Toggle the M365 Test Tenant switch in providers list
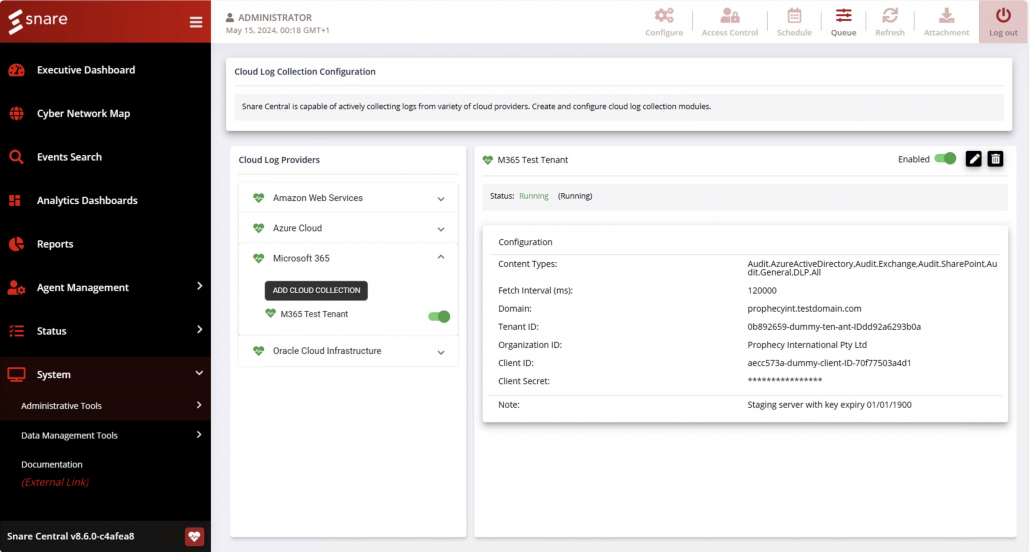The image size is (1030, 552). [439, 316]
